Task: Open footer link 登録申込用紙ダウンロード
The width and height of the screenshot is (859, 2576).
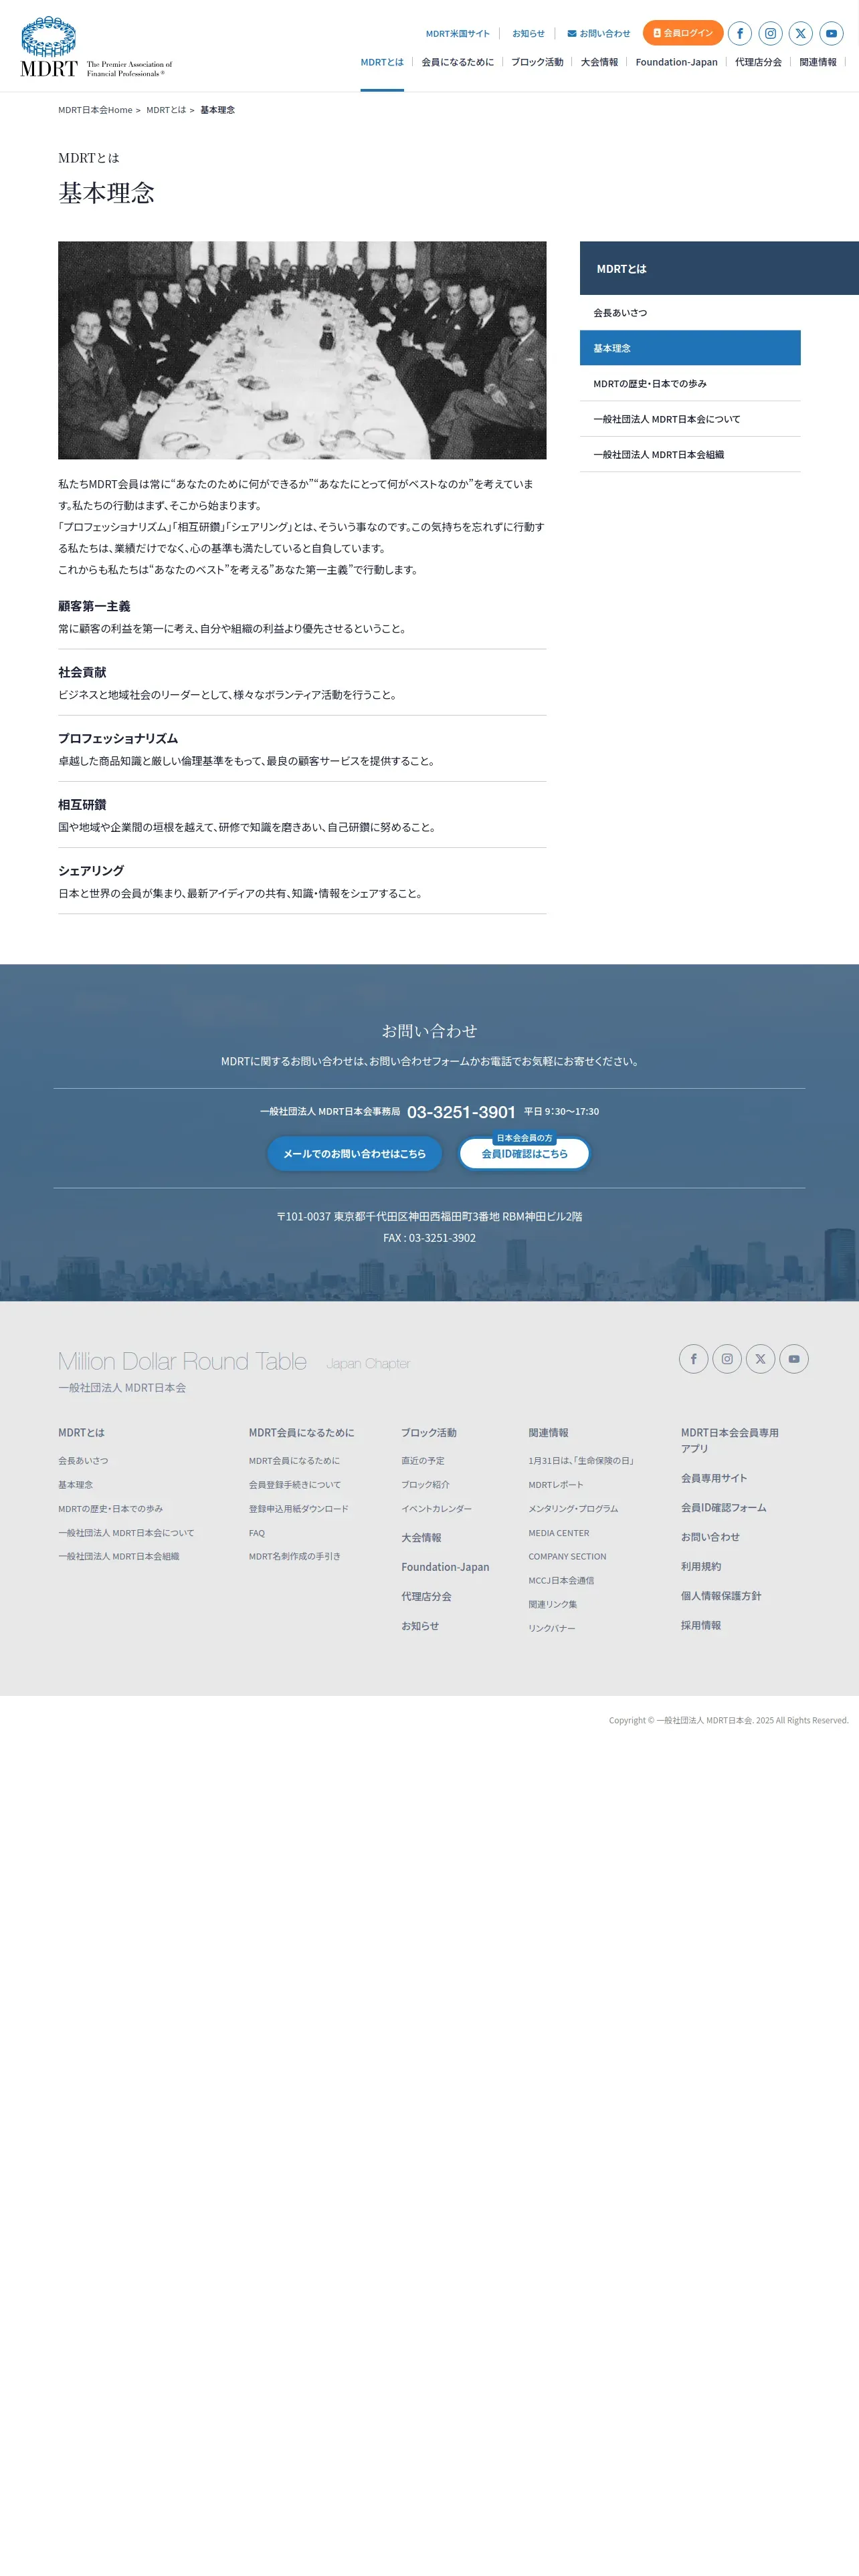Action: pyautogui.click(x=299, y=1509)
